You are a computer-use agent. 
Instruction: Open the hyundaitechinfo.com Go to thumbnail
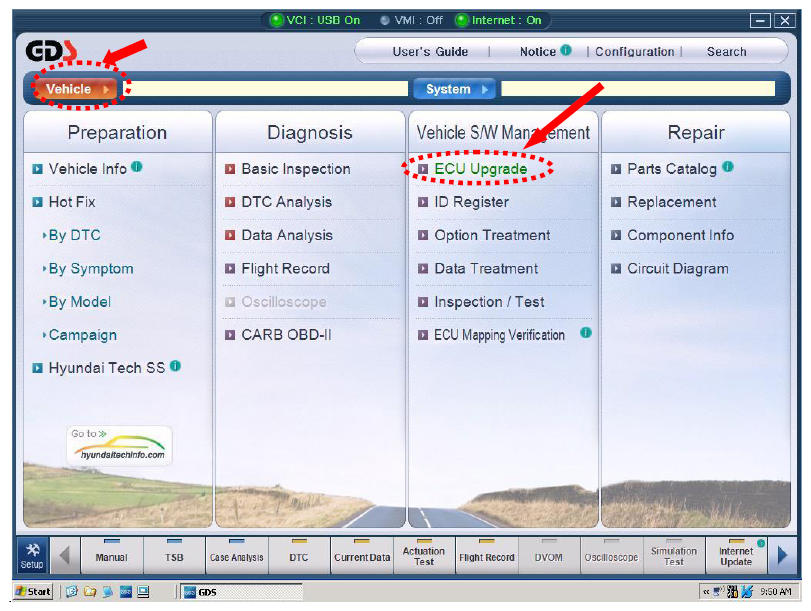pyautogui.click(x=119, y=445)
